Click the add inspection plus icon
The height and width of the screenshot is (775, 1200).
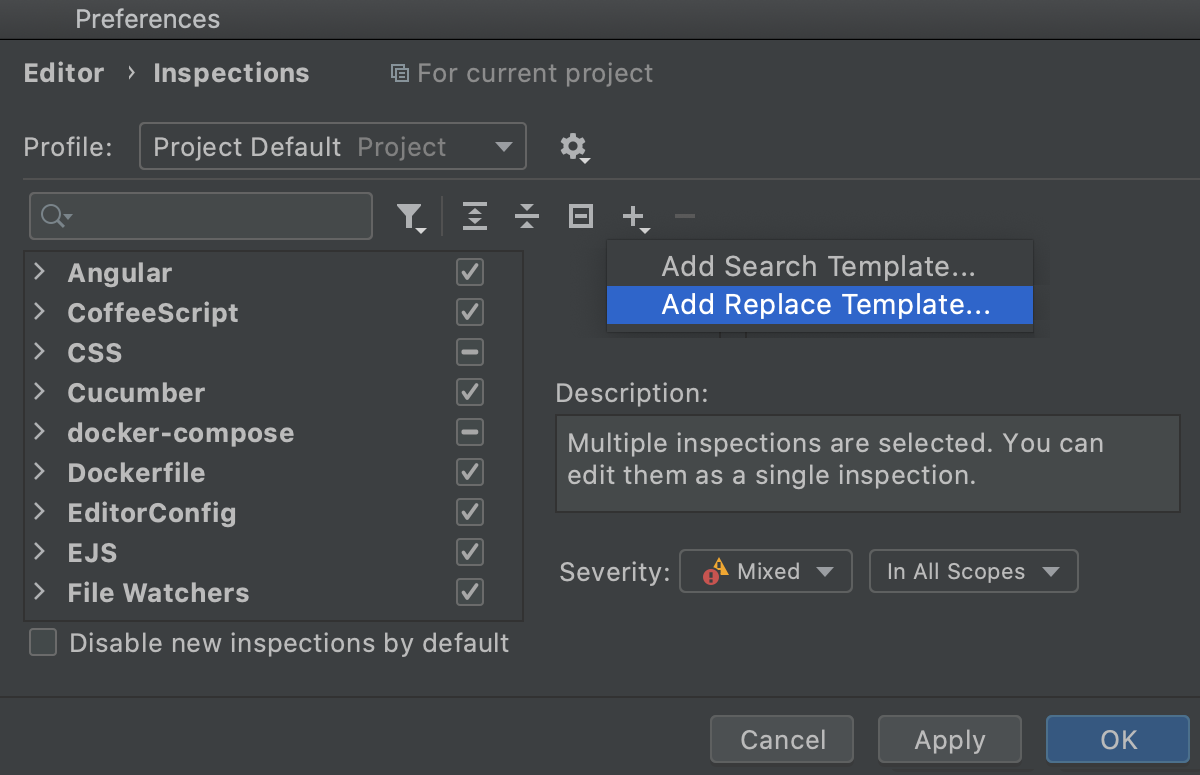tap(634, 216)
